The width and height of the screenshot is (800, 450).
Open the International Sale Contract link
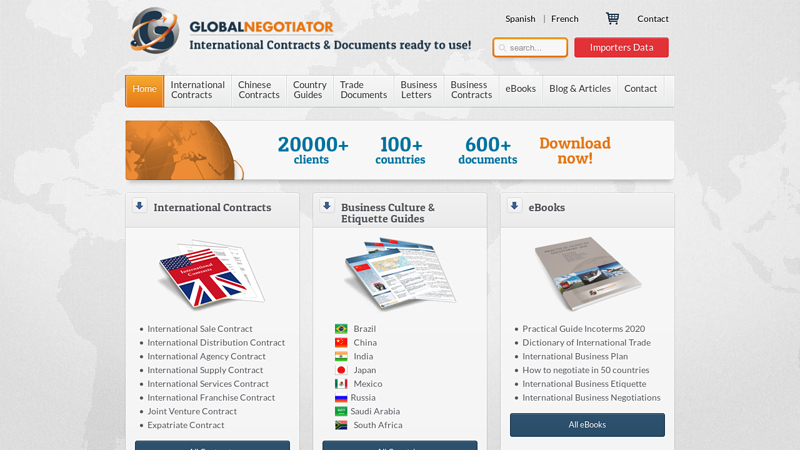click(x=199, y=329)
